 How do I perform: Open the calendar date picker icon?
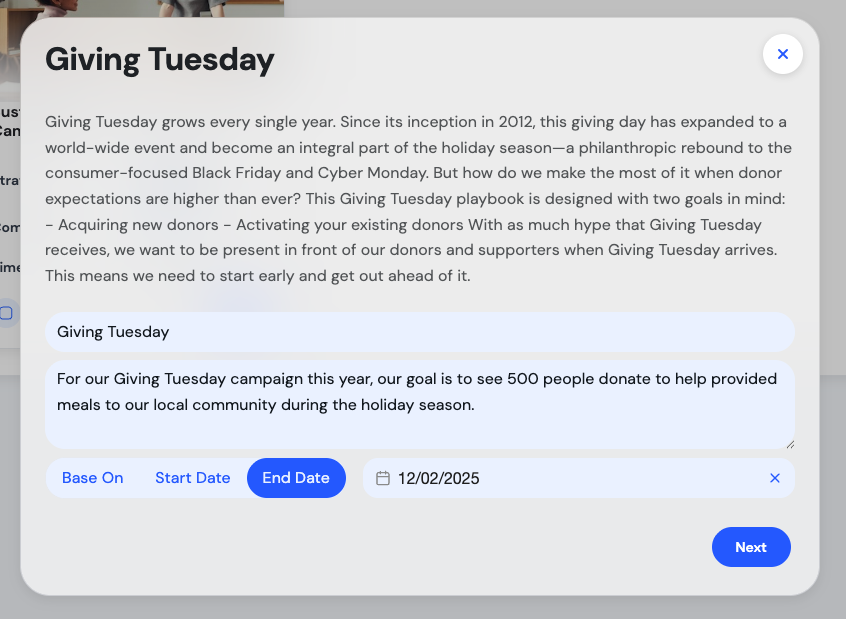[382, 478]
